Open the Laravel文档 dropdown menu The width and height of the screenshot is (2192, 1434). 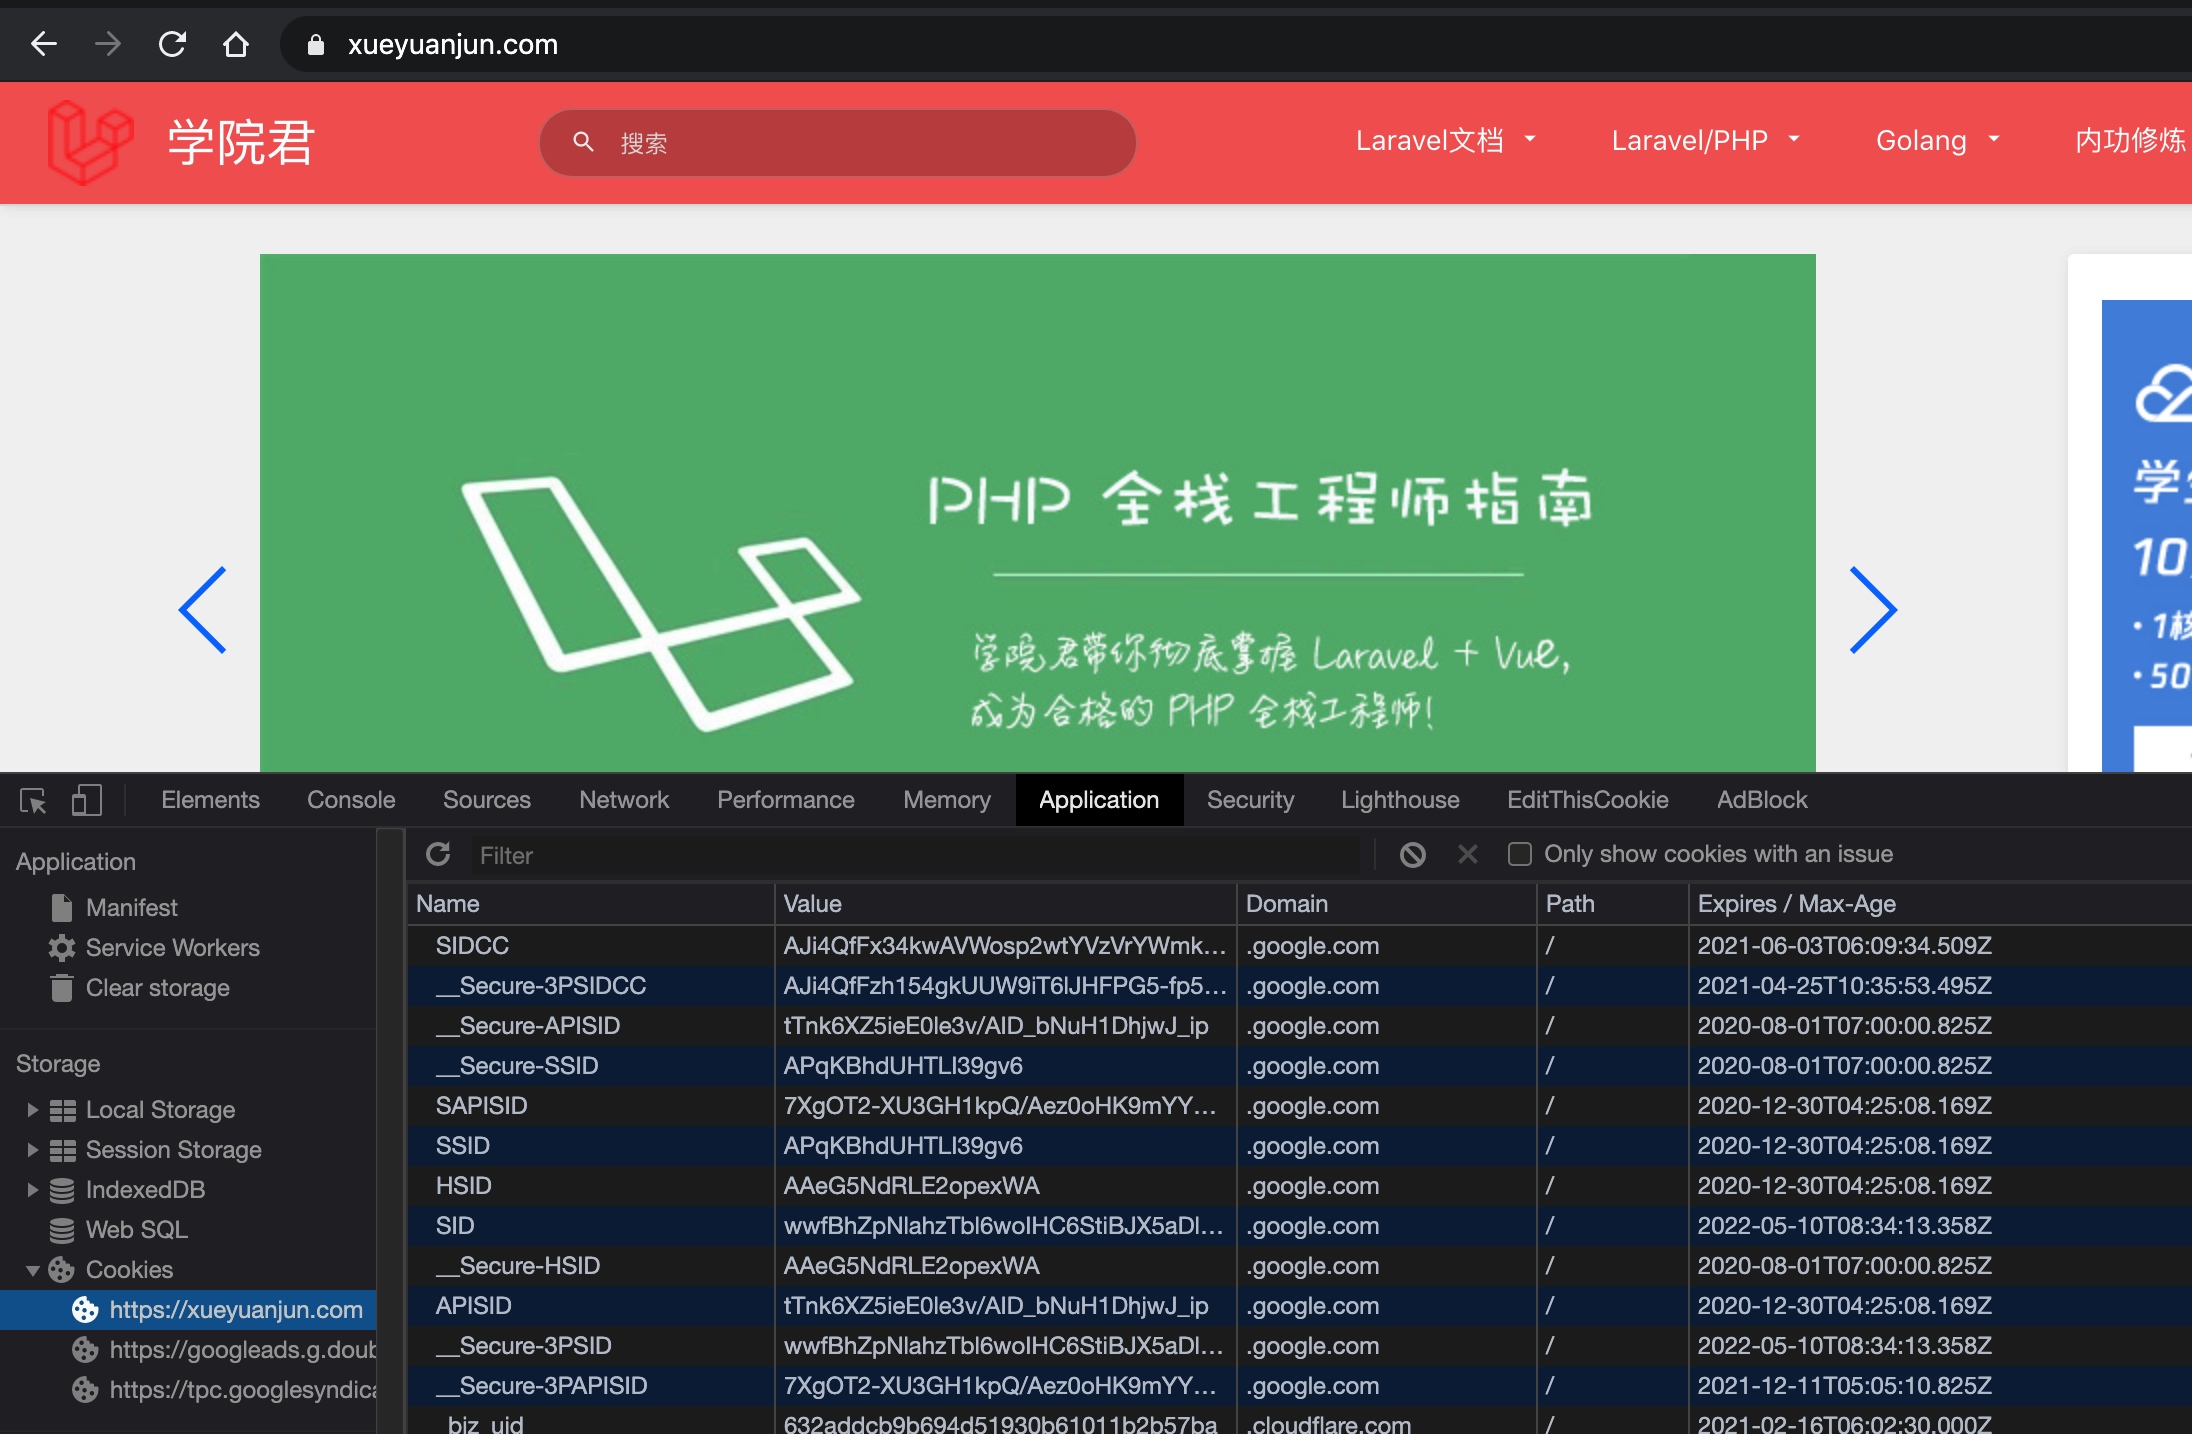click(x=1445, y=140)
